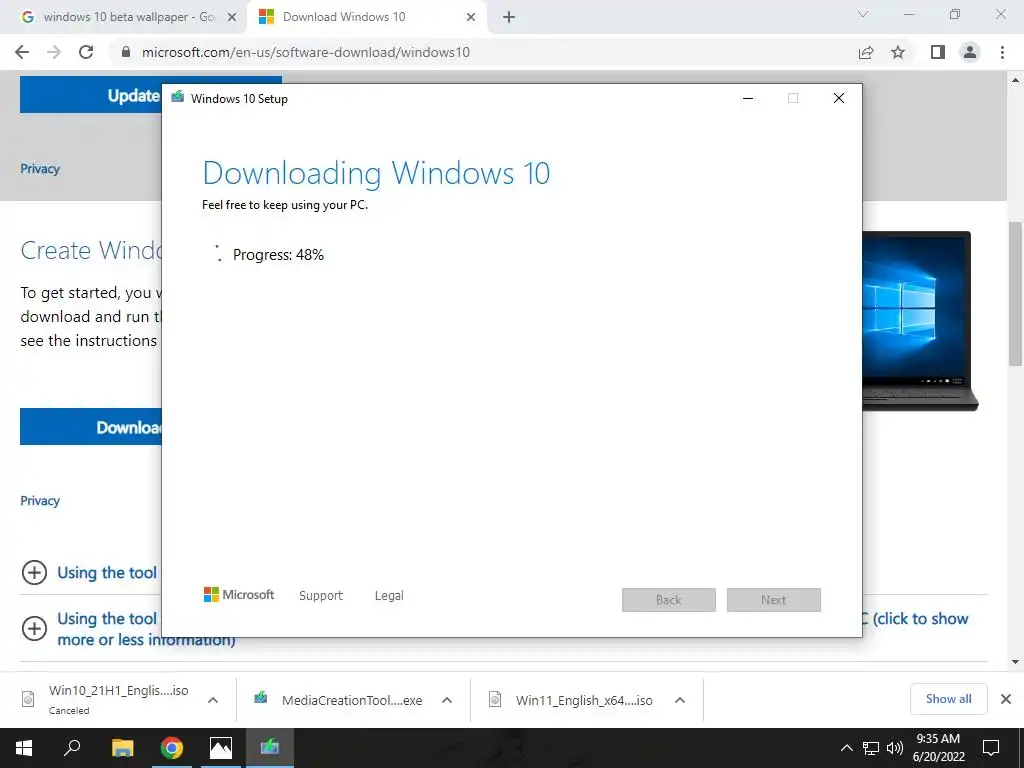Click the Progress: 48% text
The height and width of the screenshot is (768, 1024).
point(278,255)
